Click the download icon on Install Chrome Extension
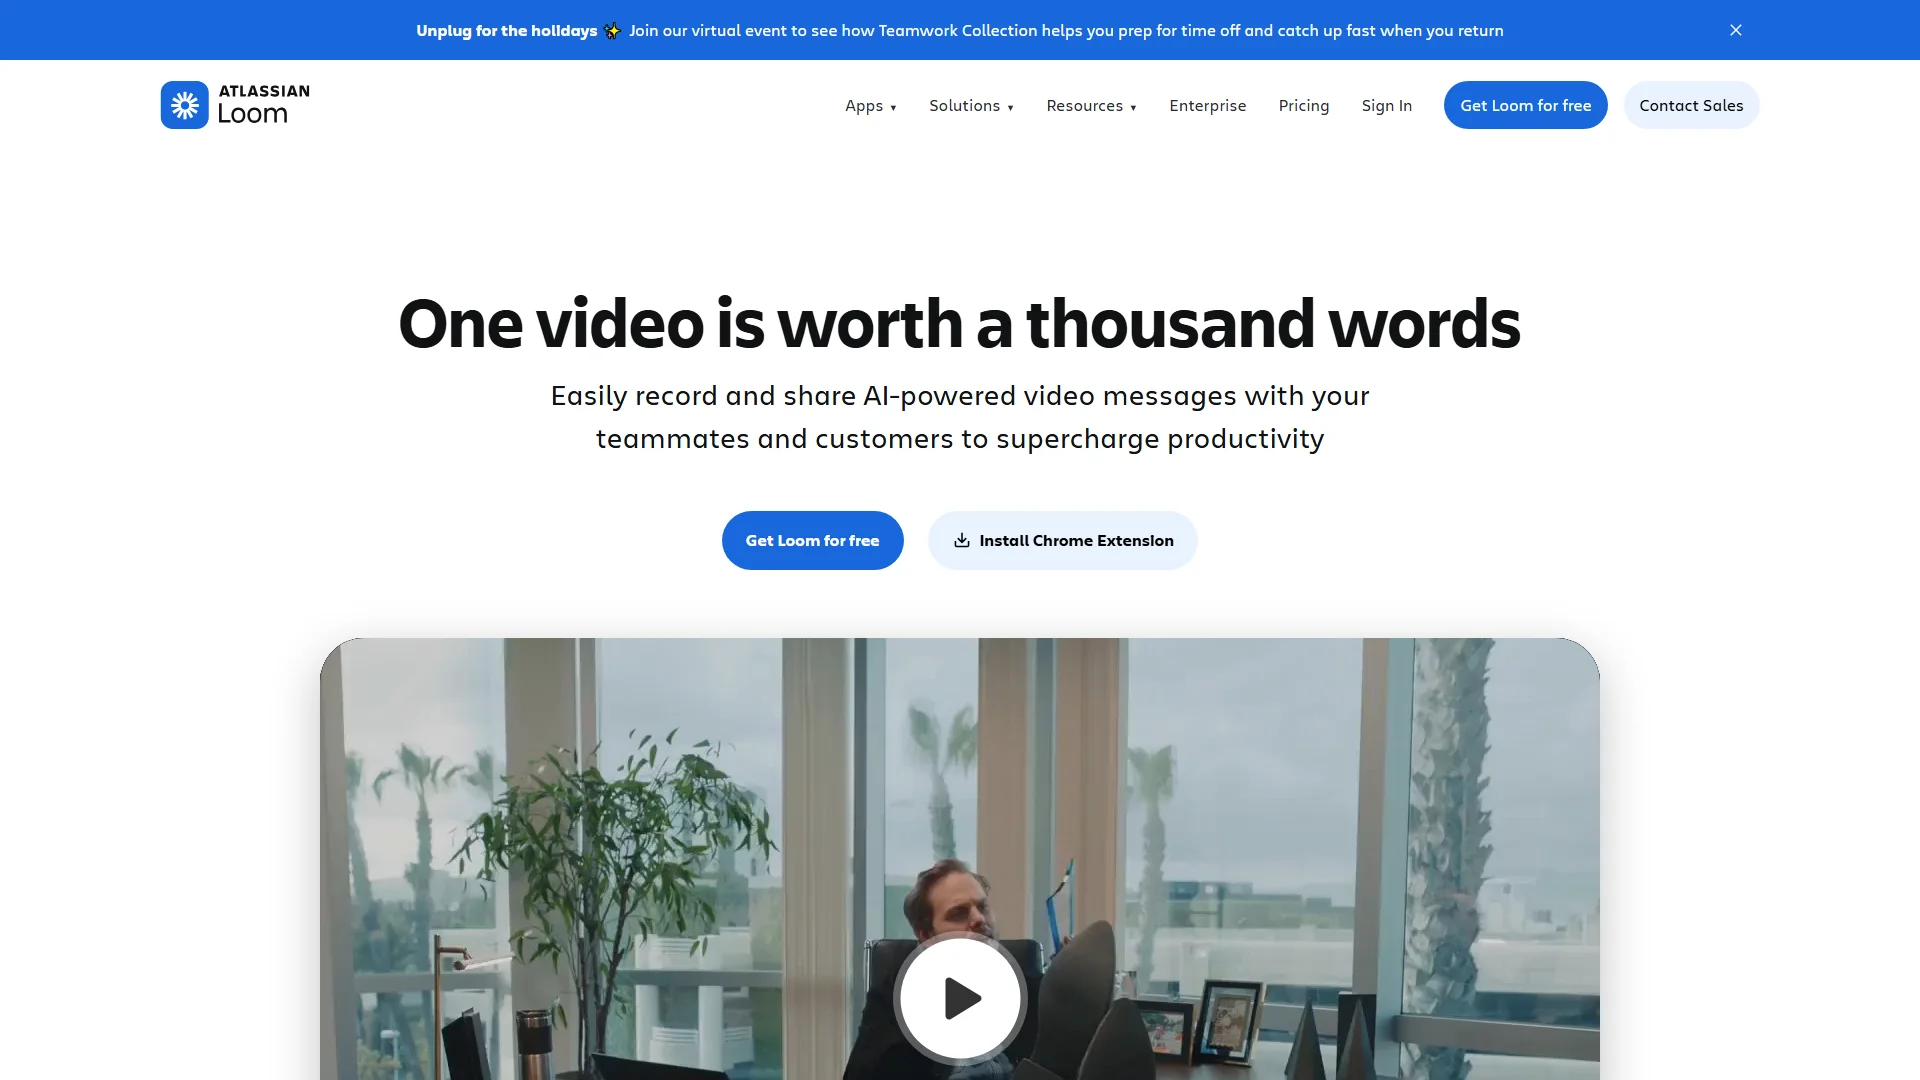Viewport: 1920px width, 1080px height. pos(961,540)
